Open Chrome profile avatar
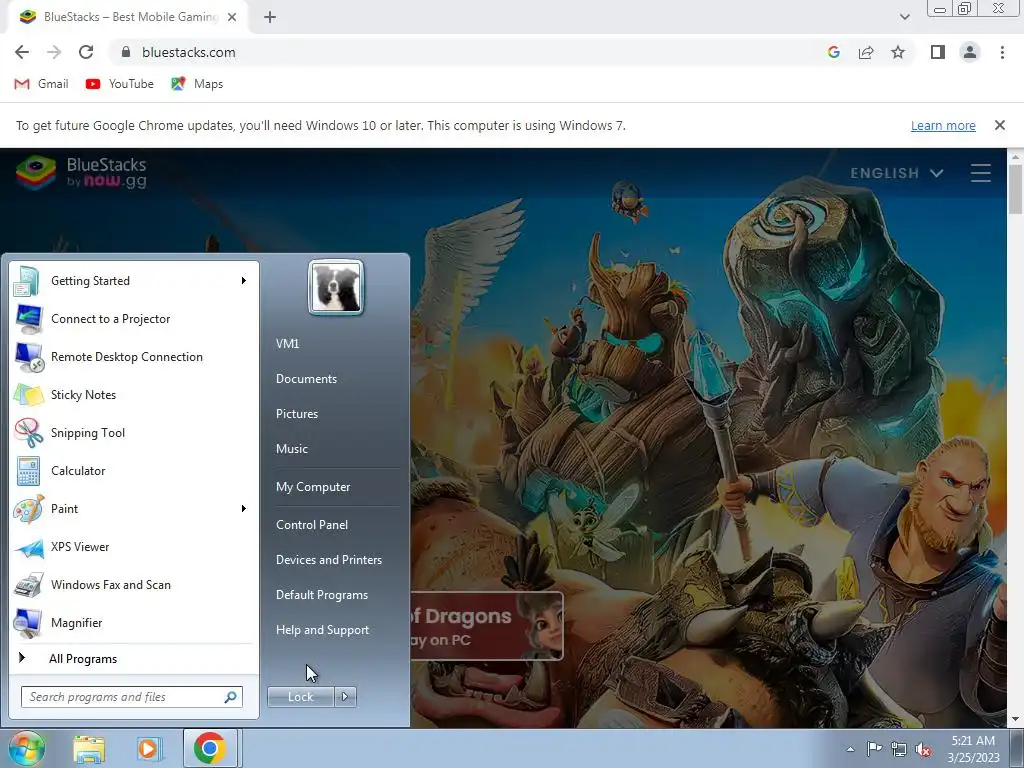Screen dimensions: 1024x768 tap(970, 52)
